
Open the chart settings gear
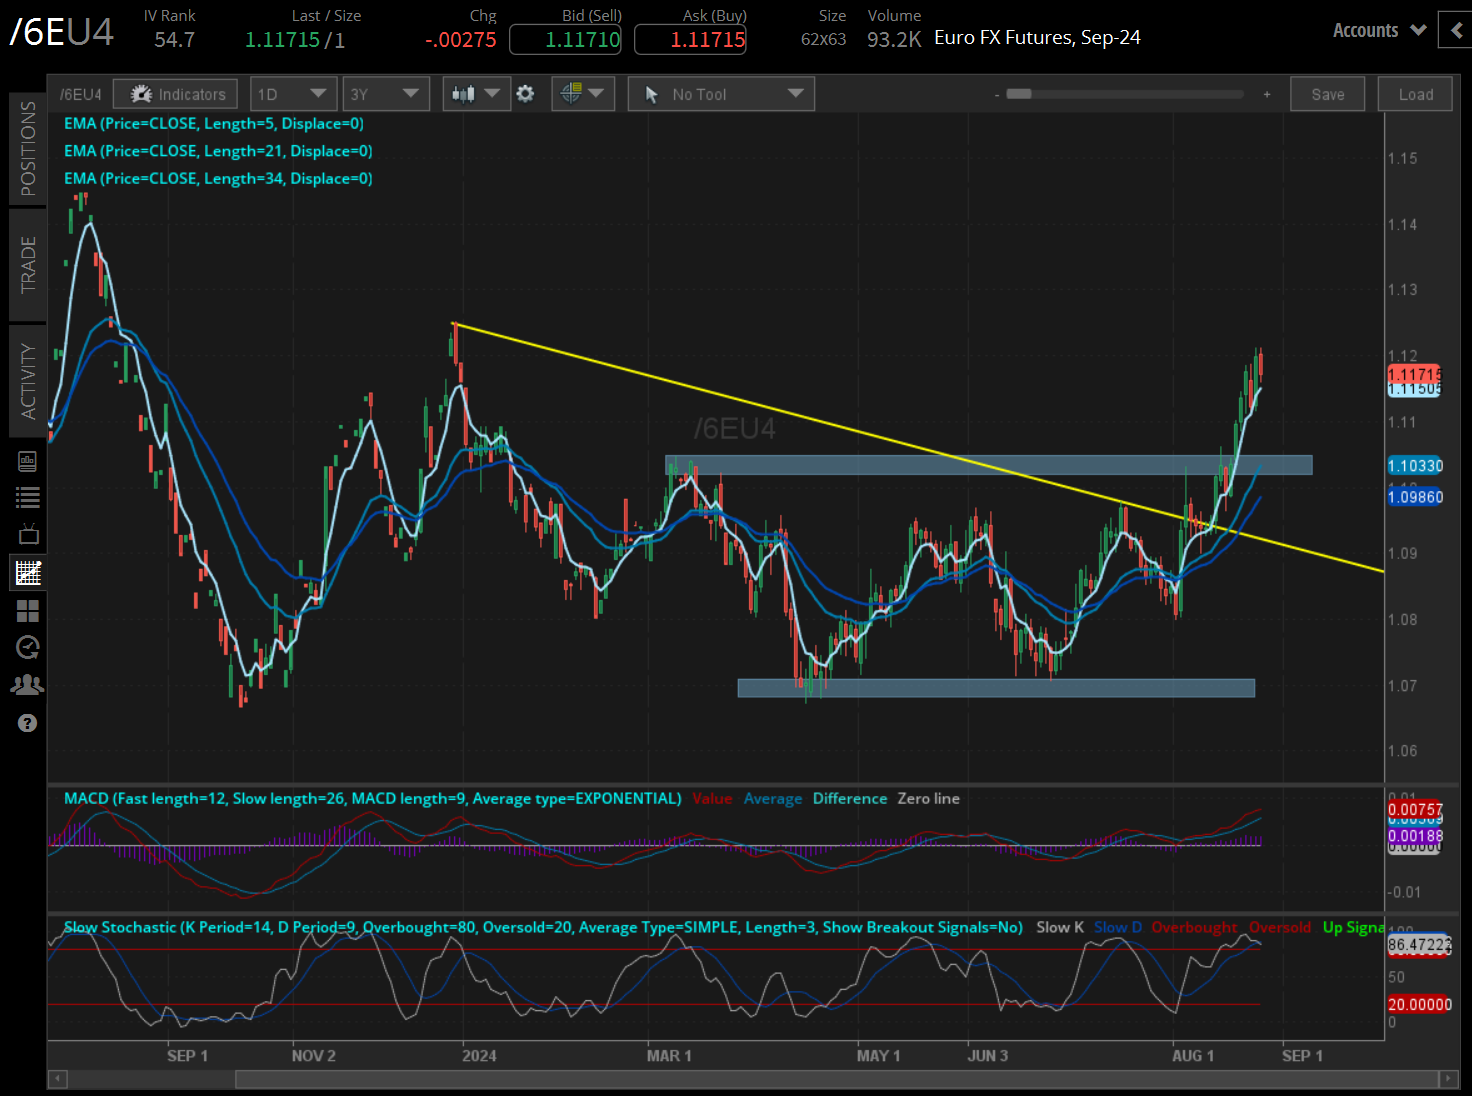[x=525, y=94]
